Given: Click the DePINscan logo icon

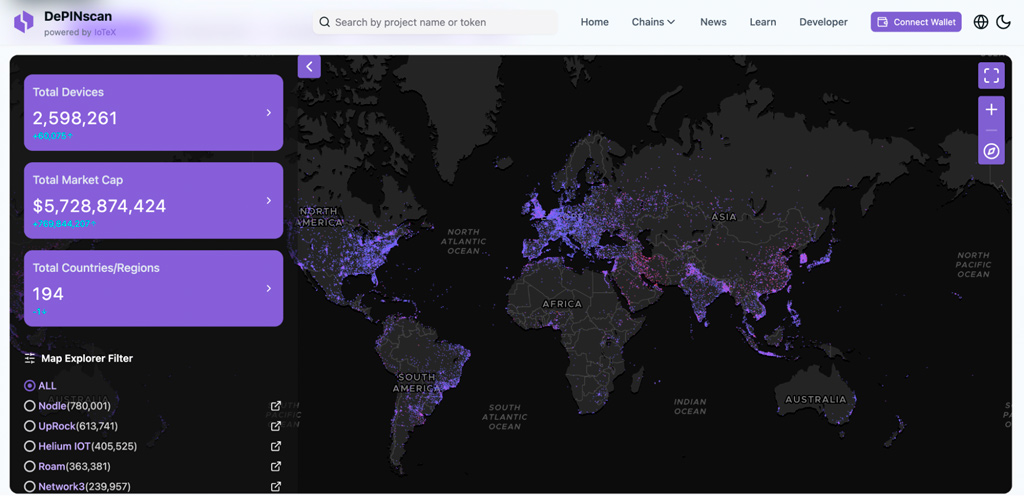Looking at the screenshot, I should click(x=24, y=22).
